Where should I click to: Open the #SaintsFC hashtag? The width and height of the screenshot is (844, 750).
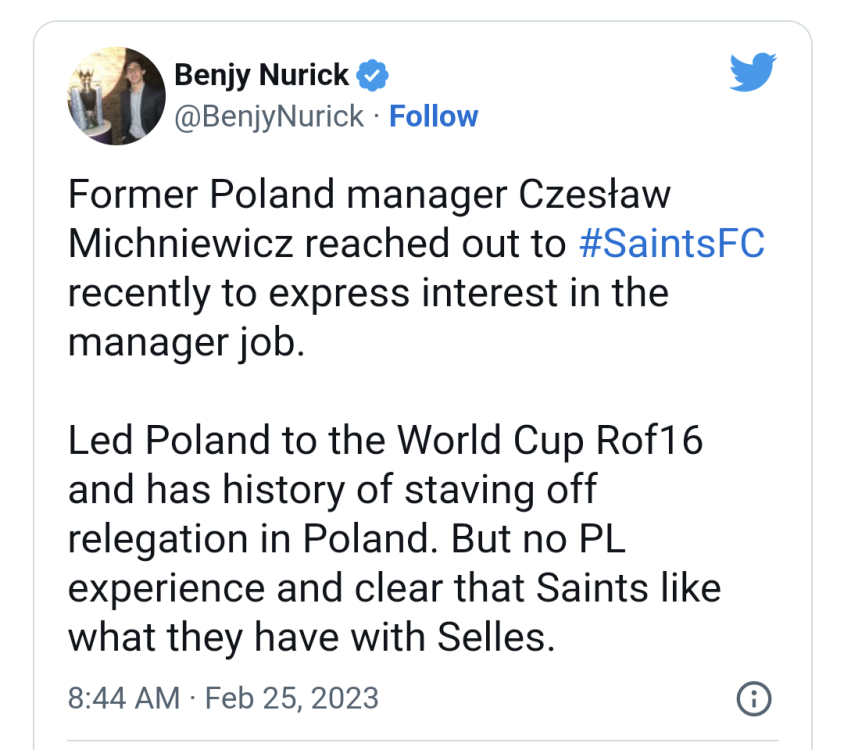(672, 245)
